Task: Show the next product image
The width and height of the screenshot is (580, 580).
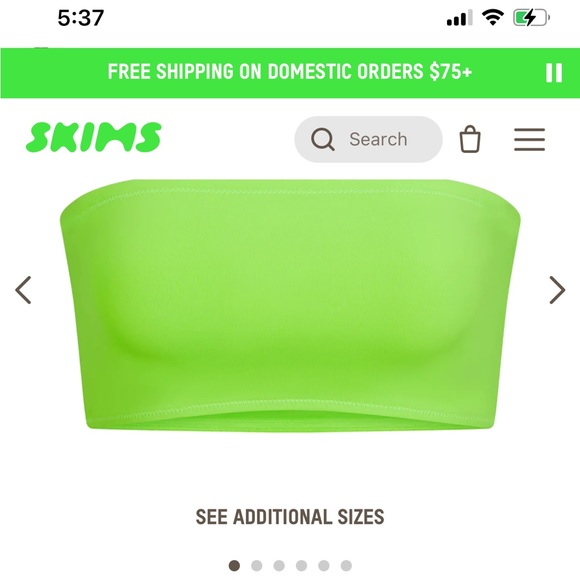Action: click(x=557, y=290)
